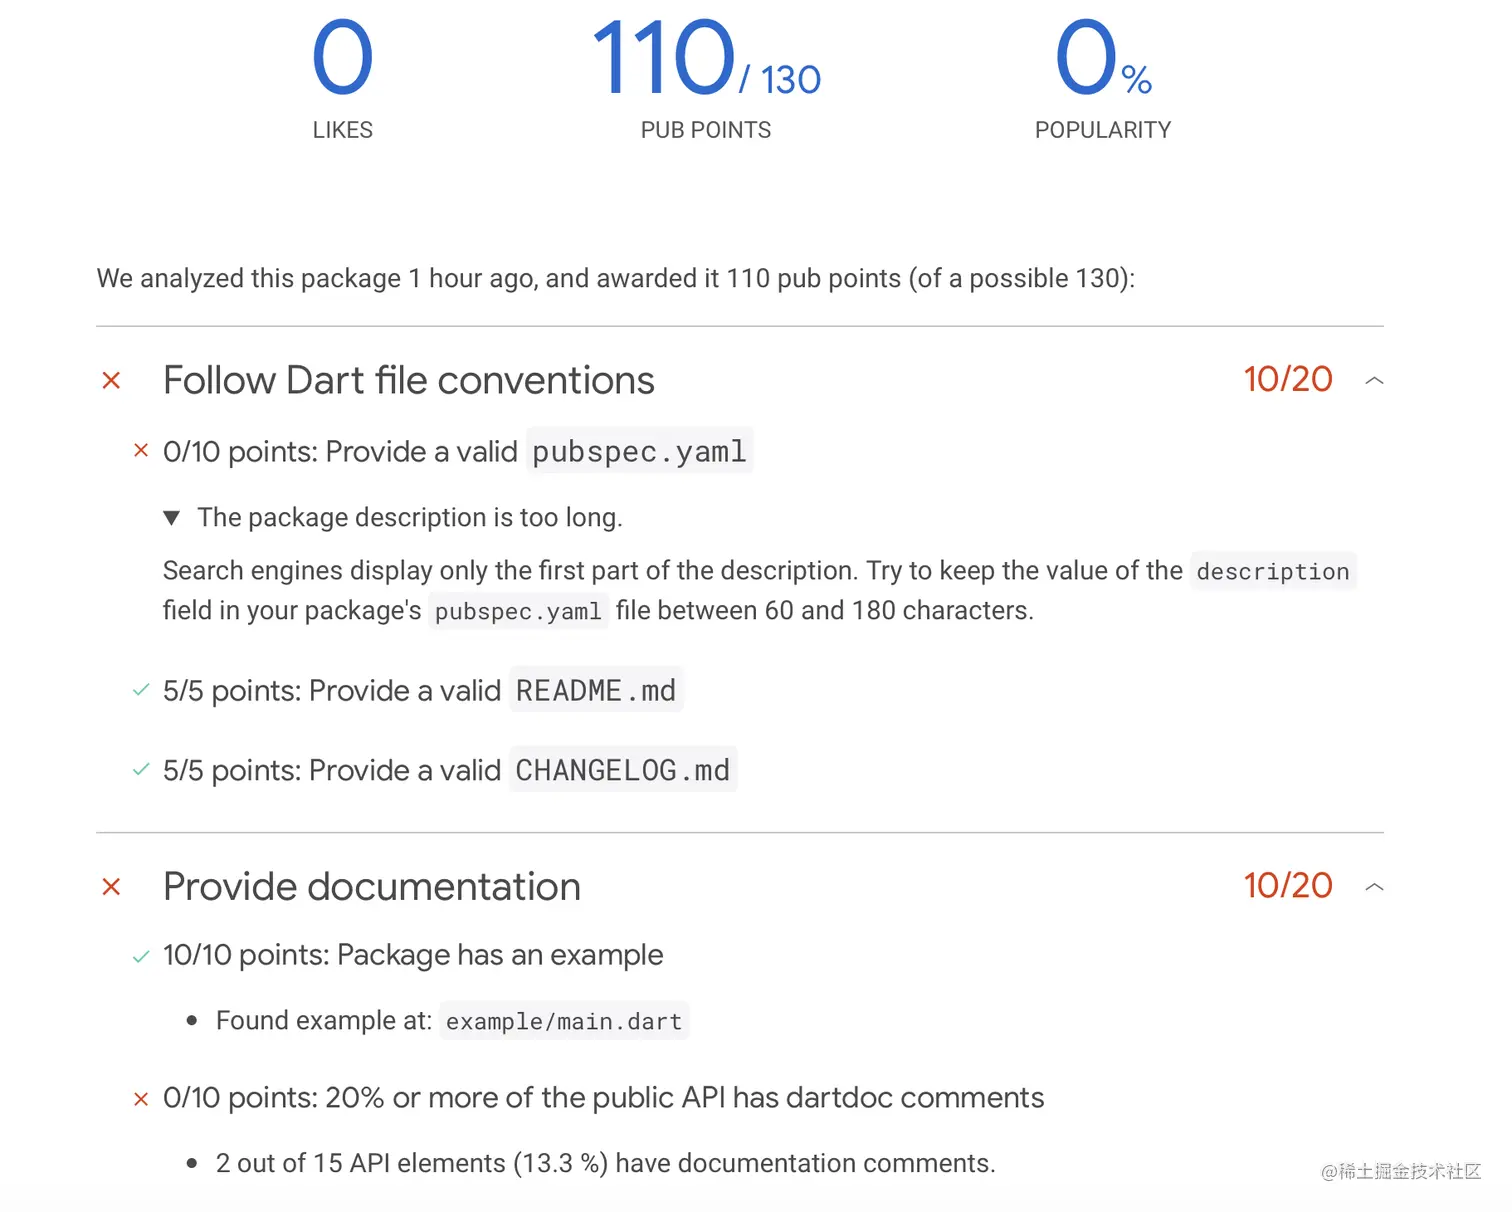This screenshot has width=1512, height=1212.
Task: Click red X icon beside Provide documentation
Action: click(x=111, y=887)
